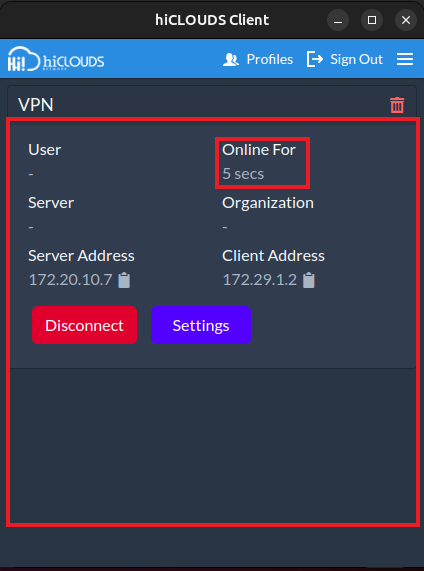The height and width of the screenshot is (571, 424).
Task: Minimize the hiCLOUDS Client window
Action: click(338, 20)
